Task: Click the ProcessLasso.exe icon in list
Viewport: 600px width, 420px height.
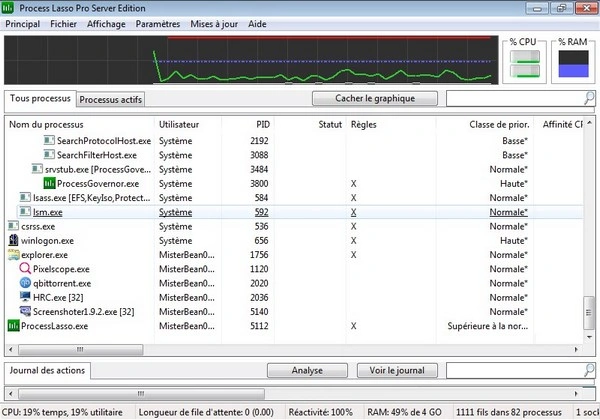Action: click(14, 326)
